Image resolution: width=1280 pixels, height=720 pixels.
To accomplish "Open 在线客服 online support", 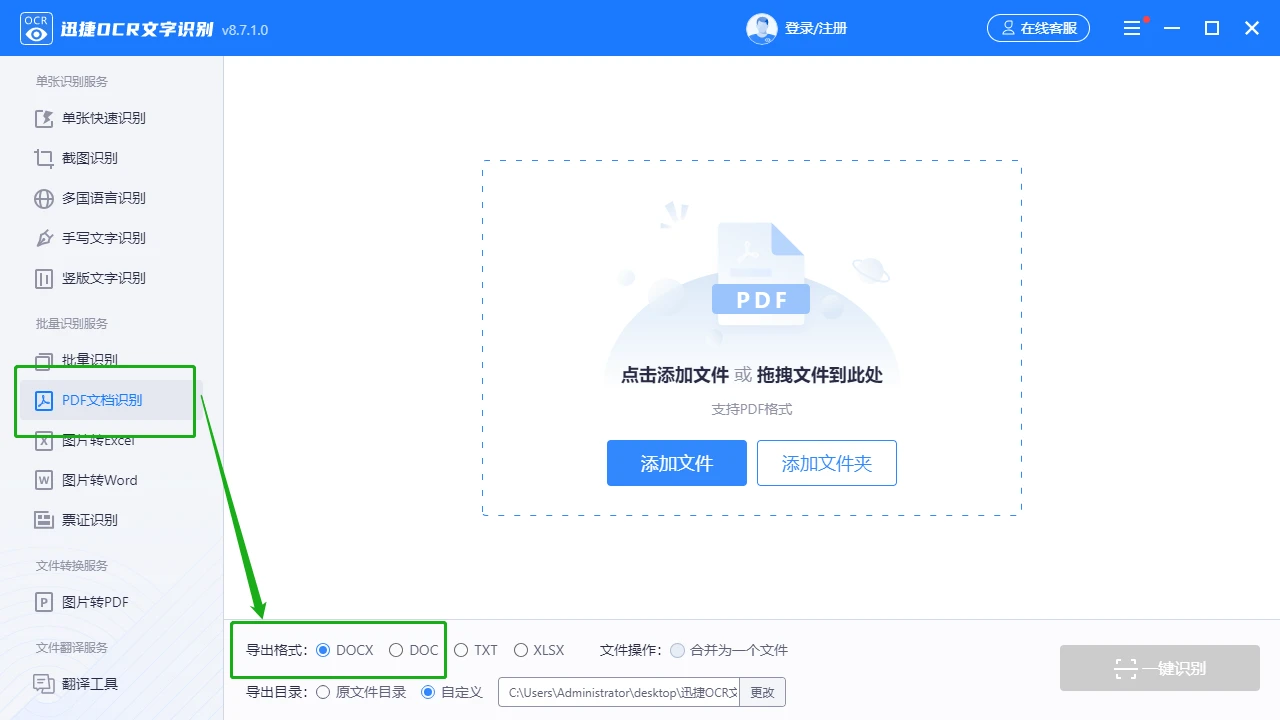I will [x=1038, y=28].
